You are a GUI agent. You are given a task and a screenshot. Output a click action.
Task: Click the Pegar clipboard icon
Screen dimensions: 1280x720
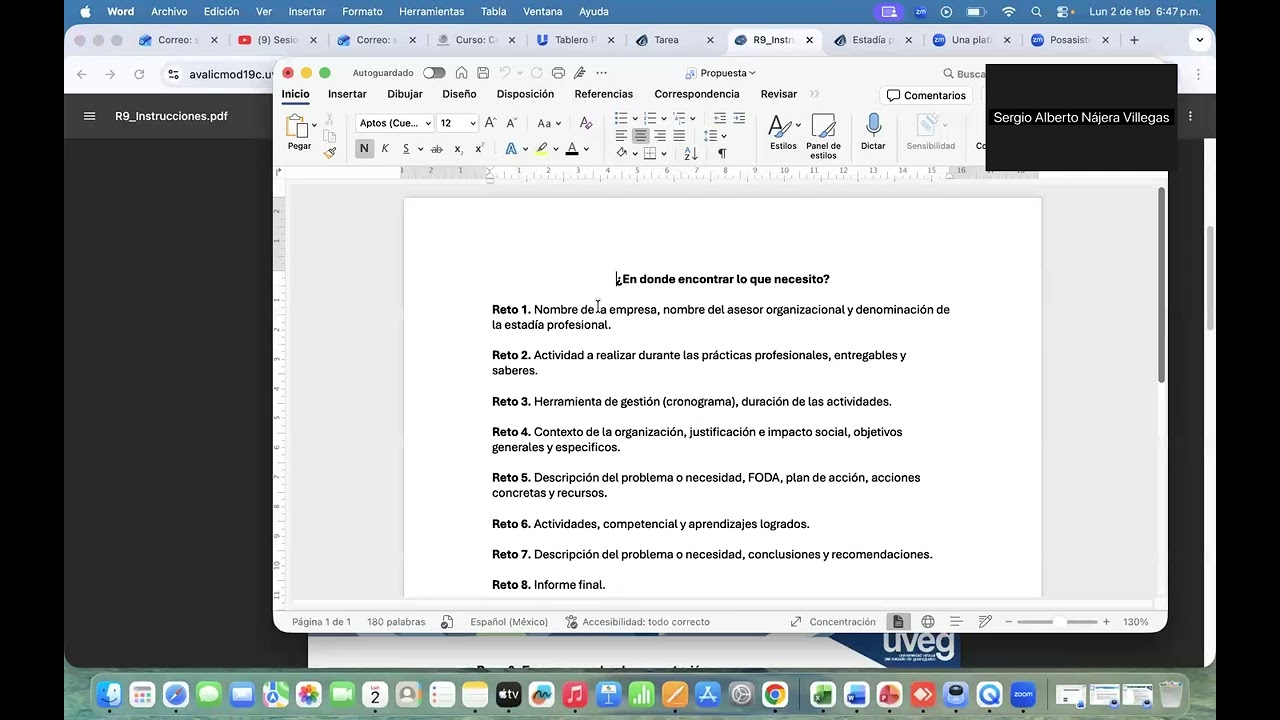[297, 126]
